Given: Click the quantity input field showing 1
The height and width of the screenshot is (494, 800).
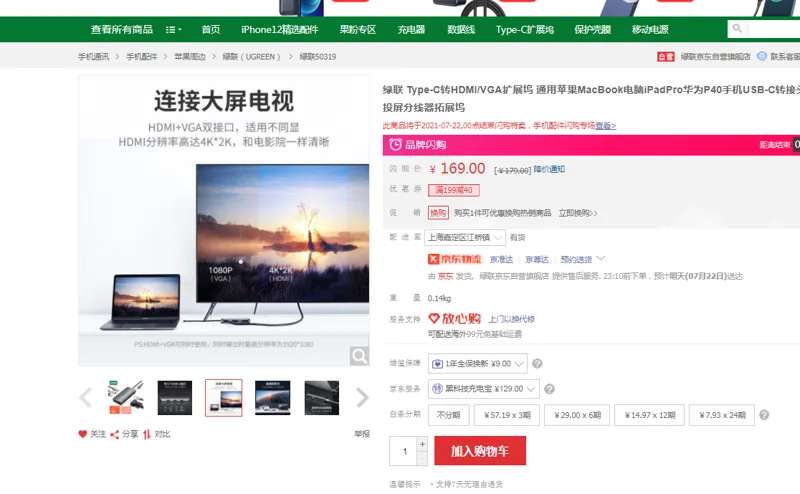Looking at the screenshot, I should [403, 451].
